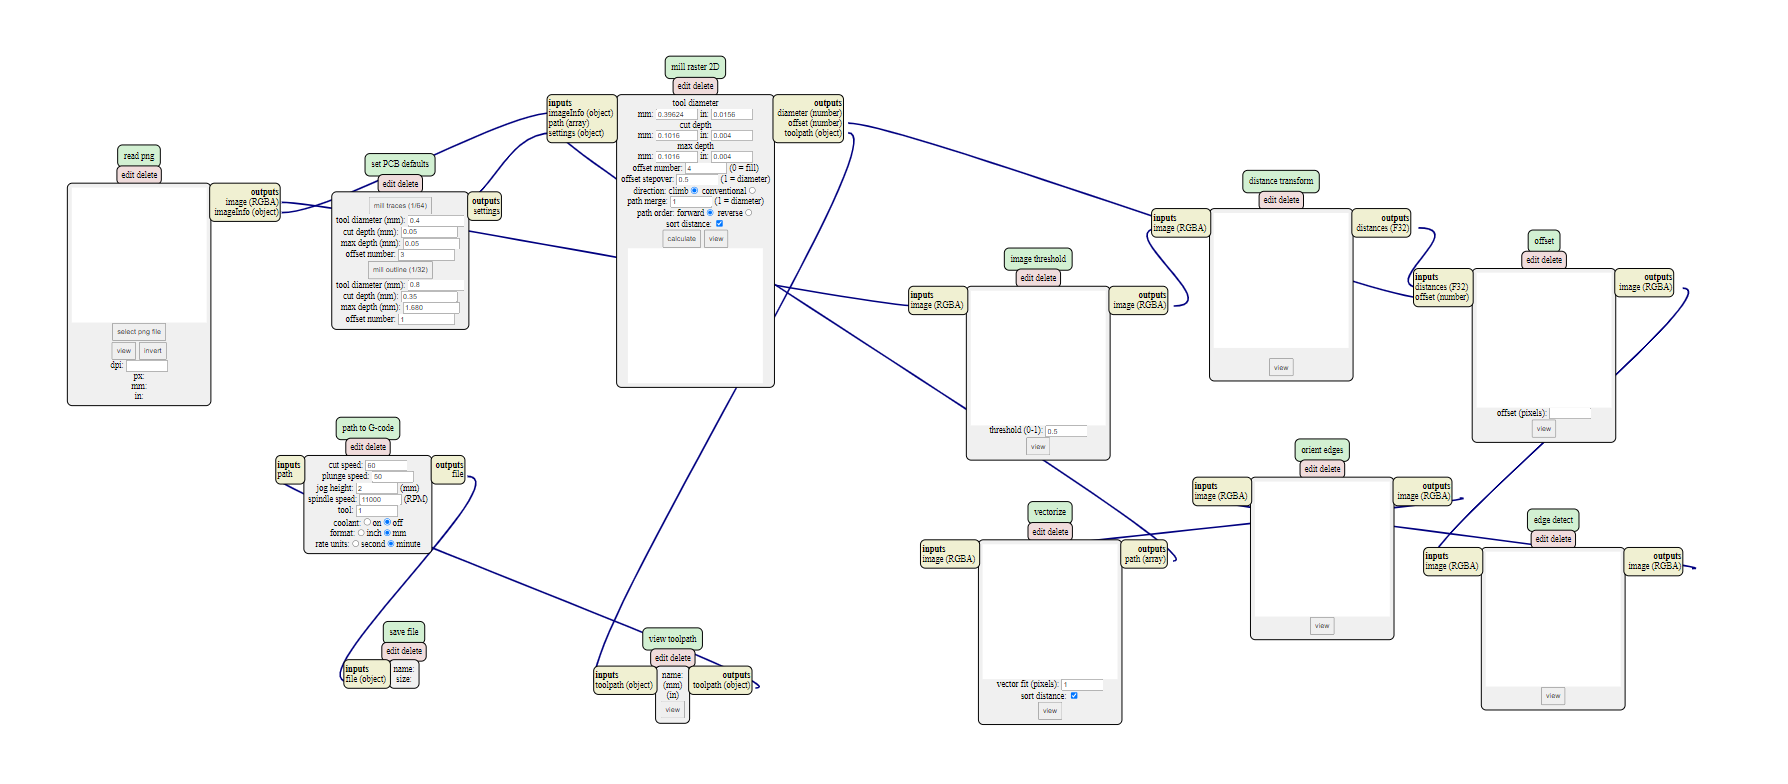Image resolution: width=1788 pixels, height=784 pixels.
Task: Click select png file button
Action: (x=139, y=332)
